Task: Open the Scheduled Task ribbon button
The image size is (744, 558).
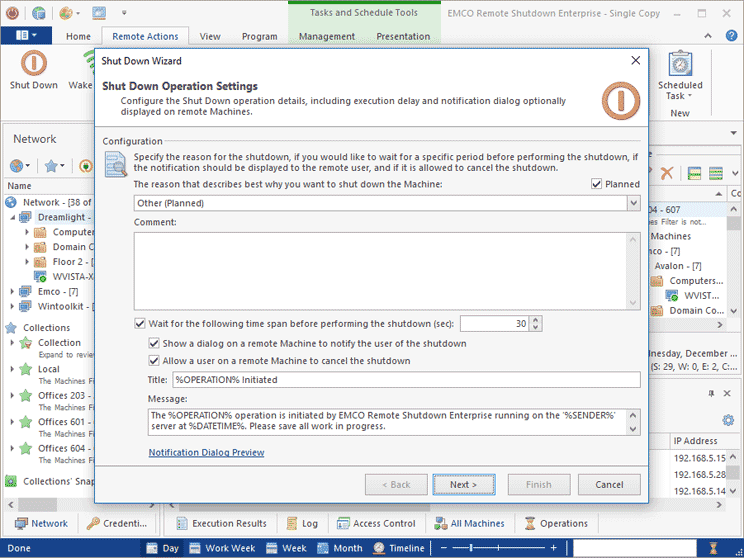Action: click(680, 75)
